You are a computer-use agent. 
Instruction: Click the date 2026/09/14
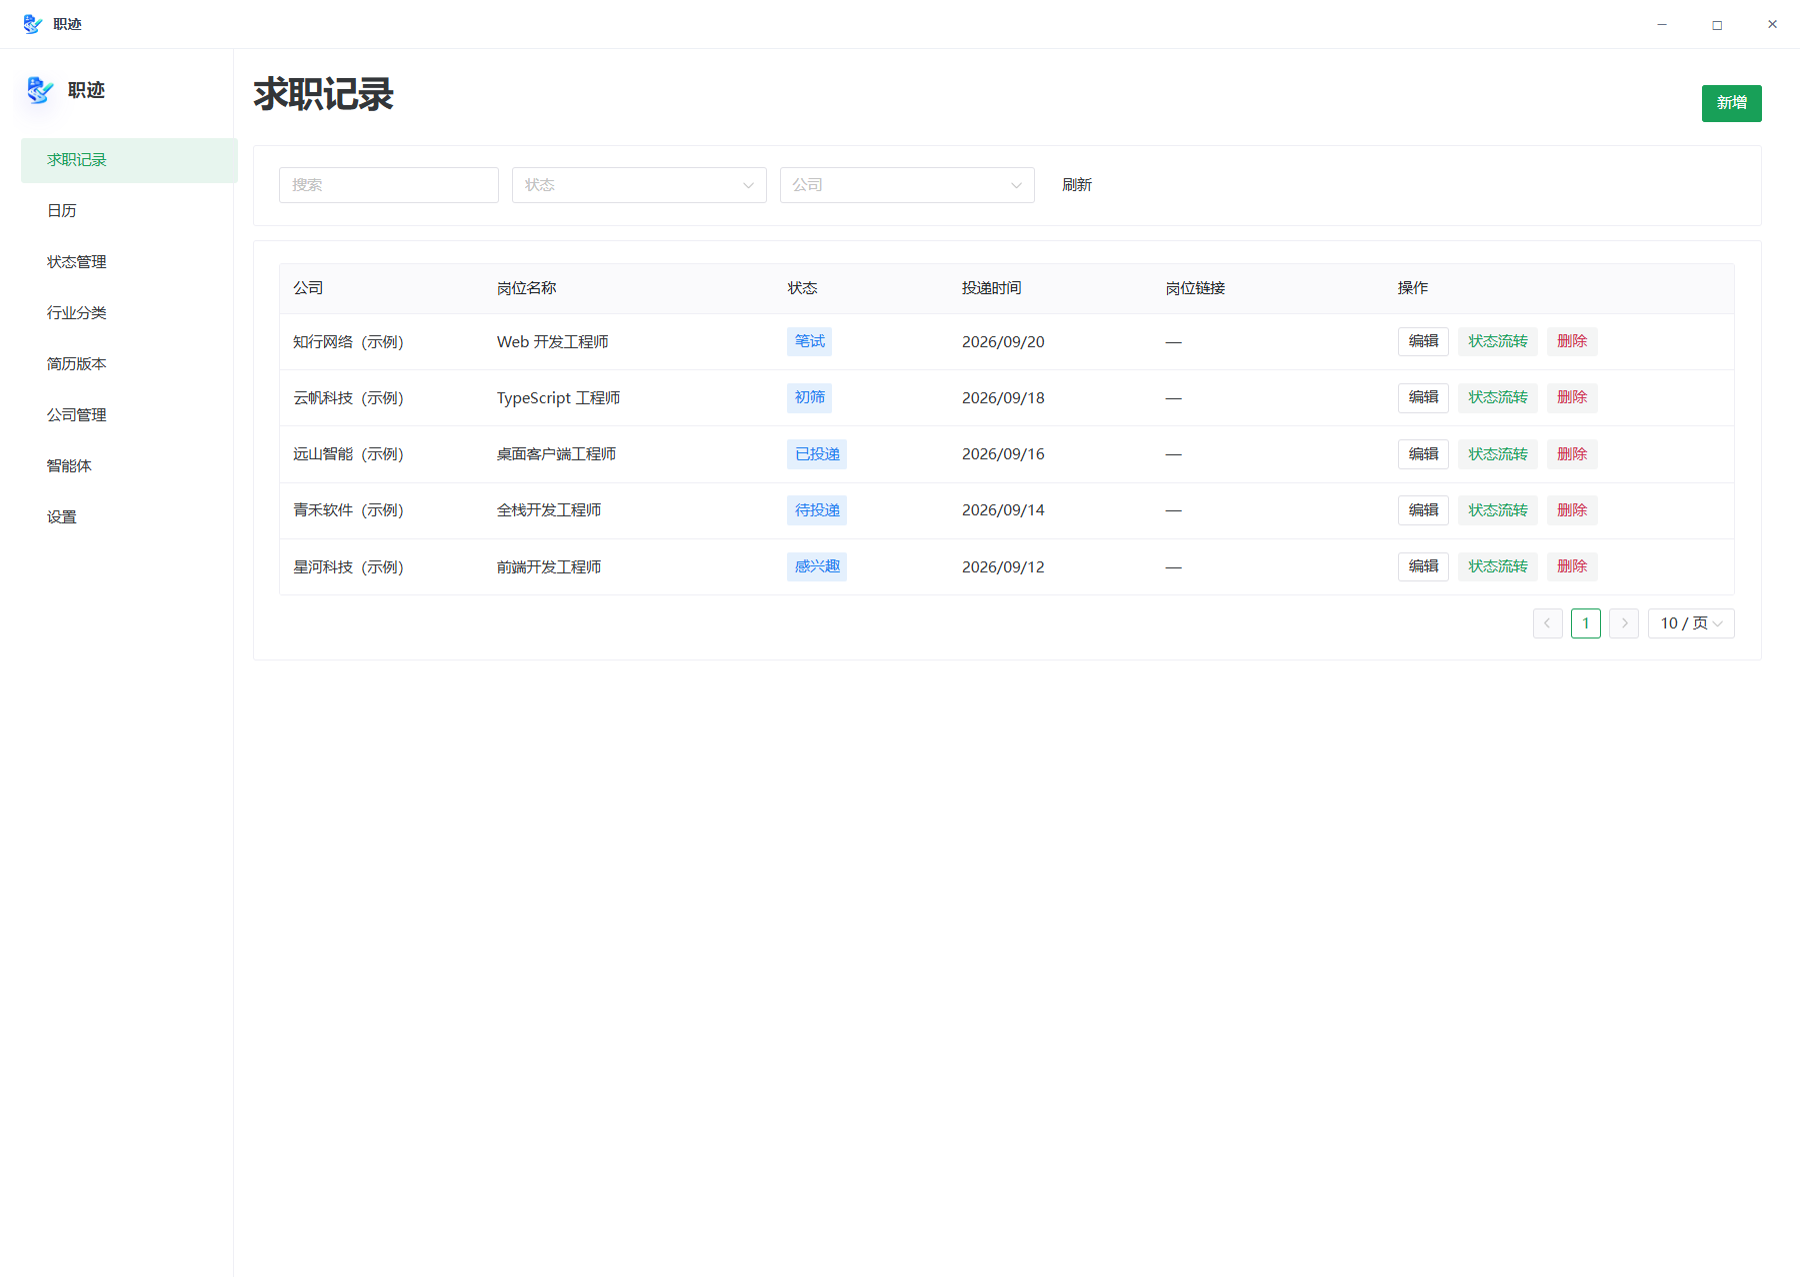coord(1003,510)
